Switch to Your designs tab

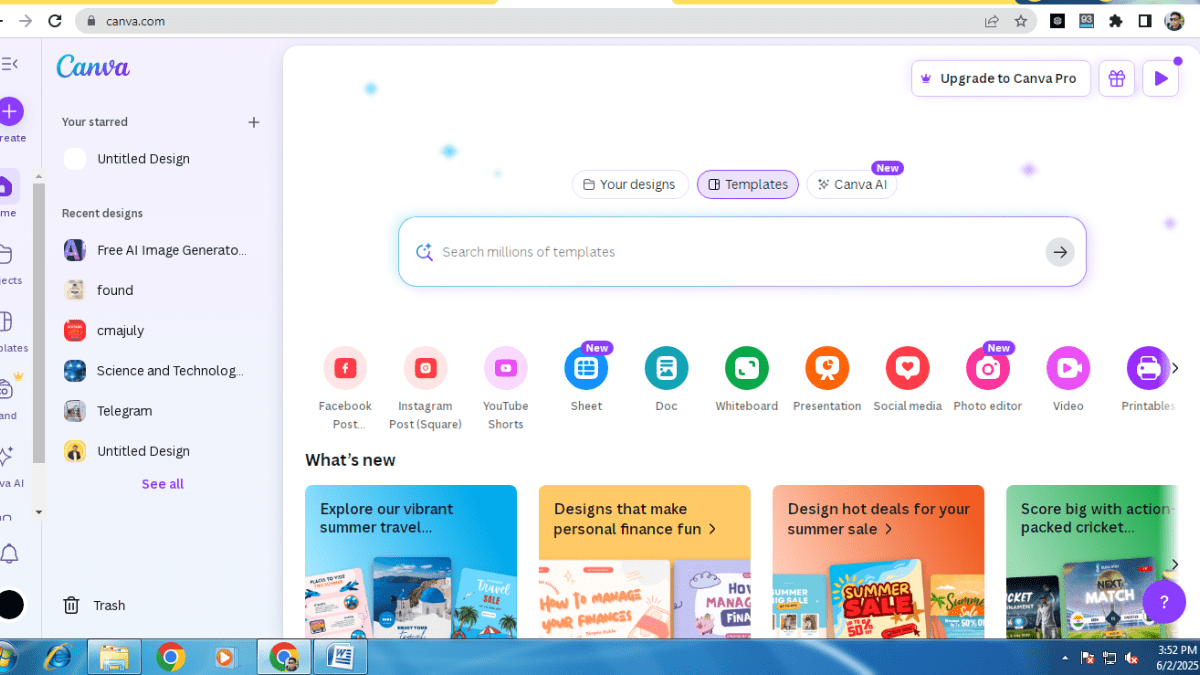pos(630,184)
